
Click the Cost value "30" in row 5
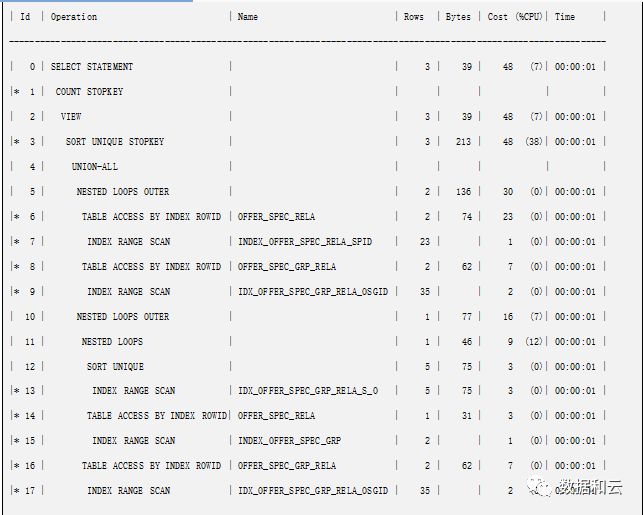click(508, 192)
